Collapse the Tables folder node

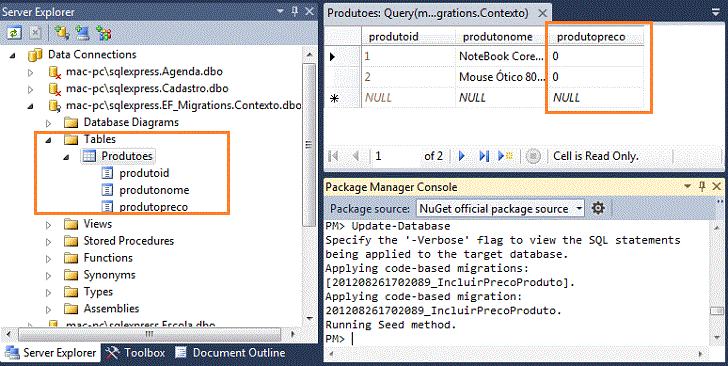(49, 139)
